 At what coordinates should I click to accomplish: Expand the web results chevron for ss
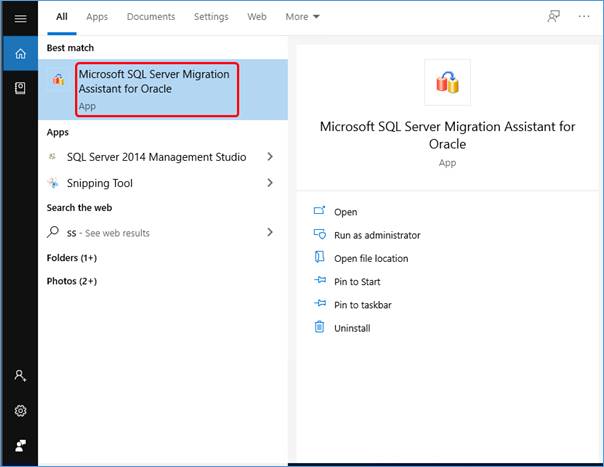tap(270, 232)
